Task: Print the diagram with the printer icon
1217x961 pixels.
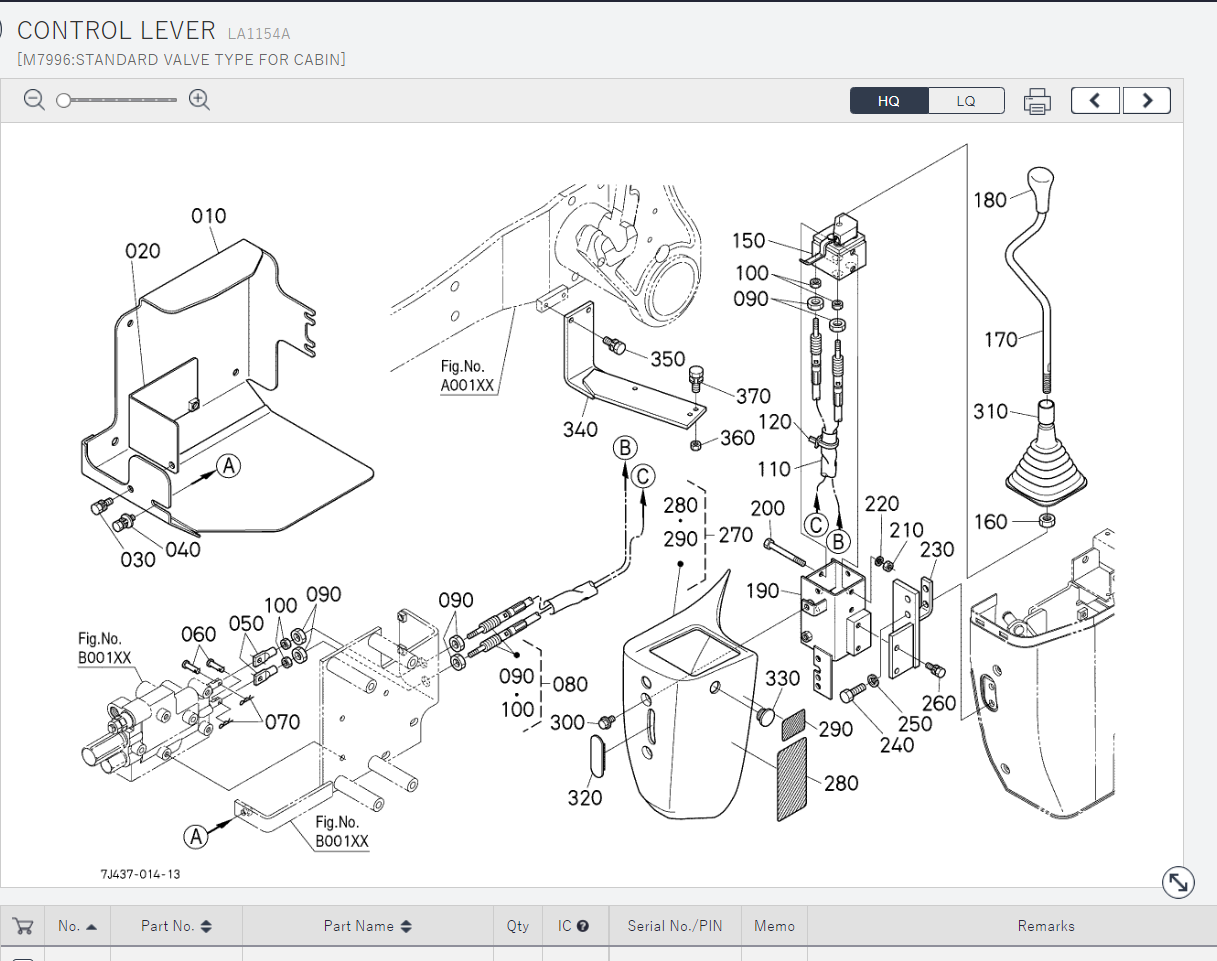Action: coord(1037,101)
